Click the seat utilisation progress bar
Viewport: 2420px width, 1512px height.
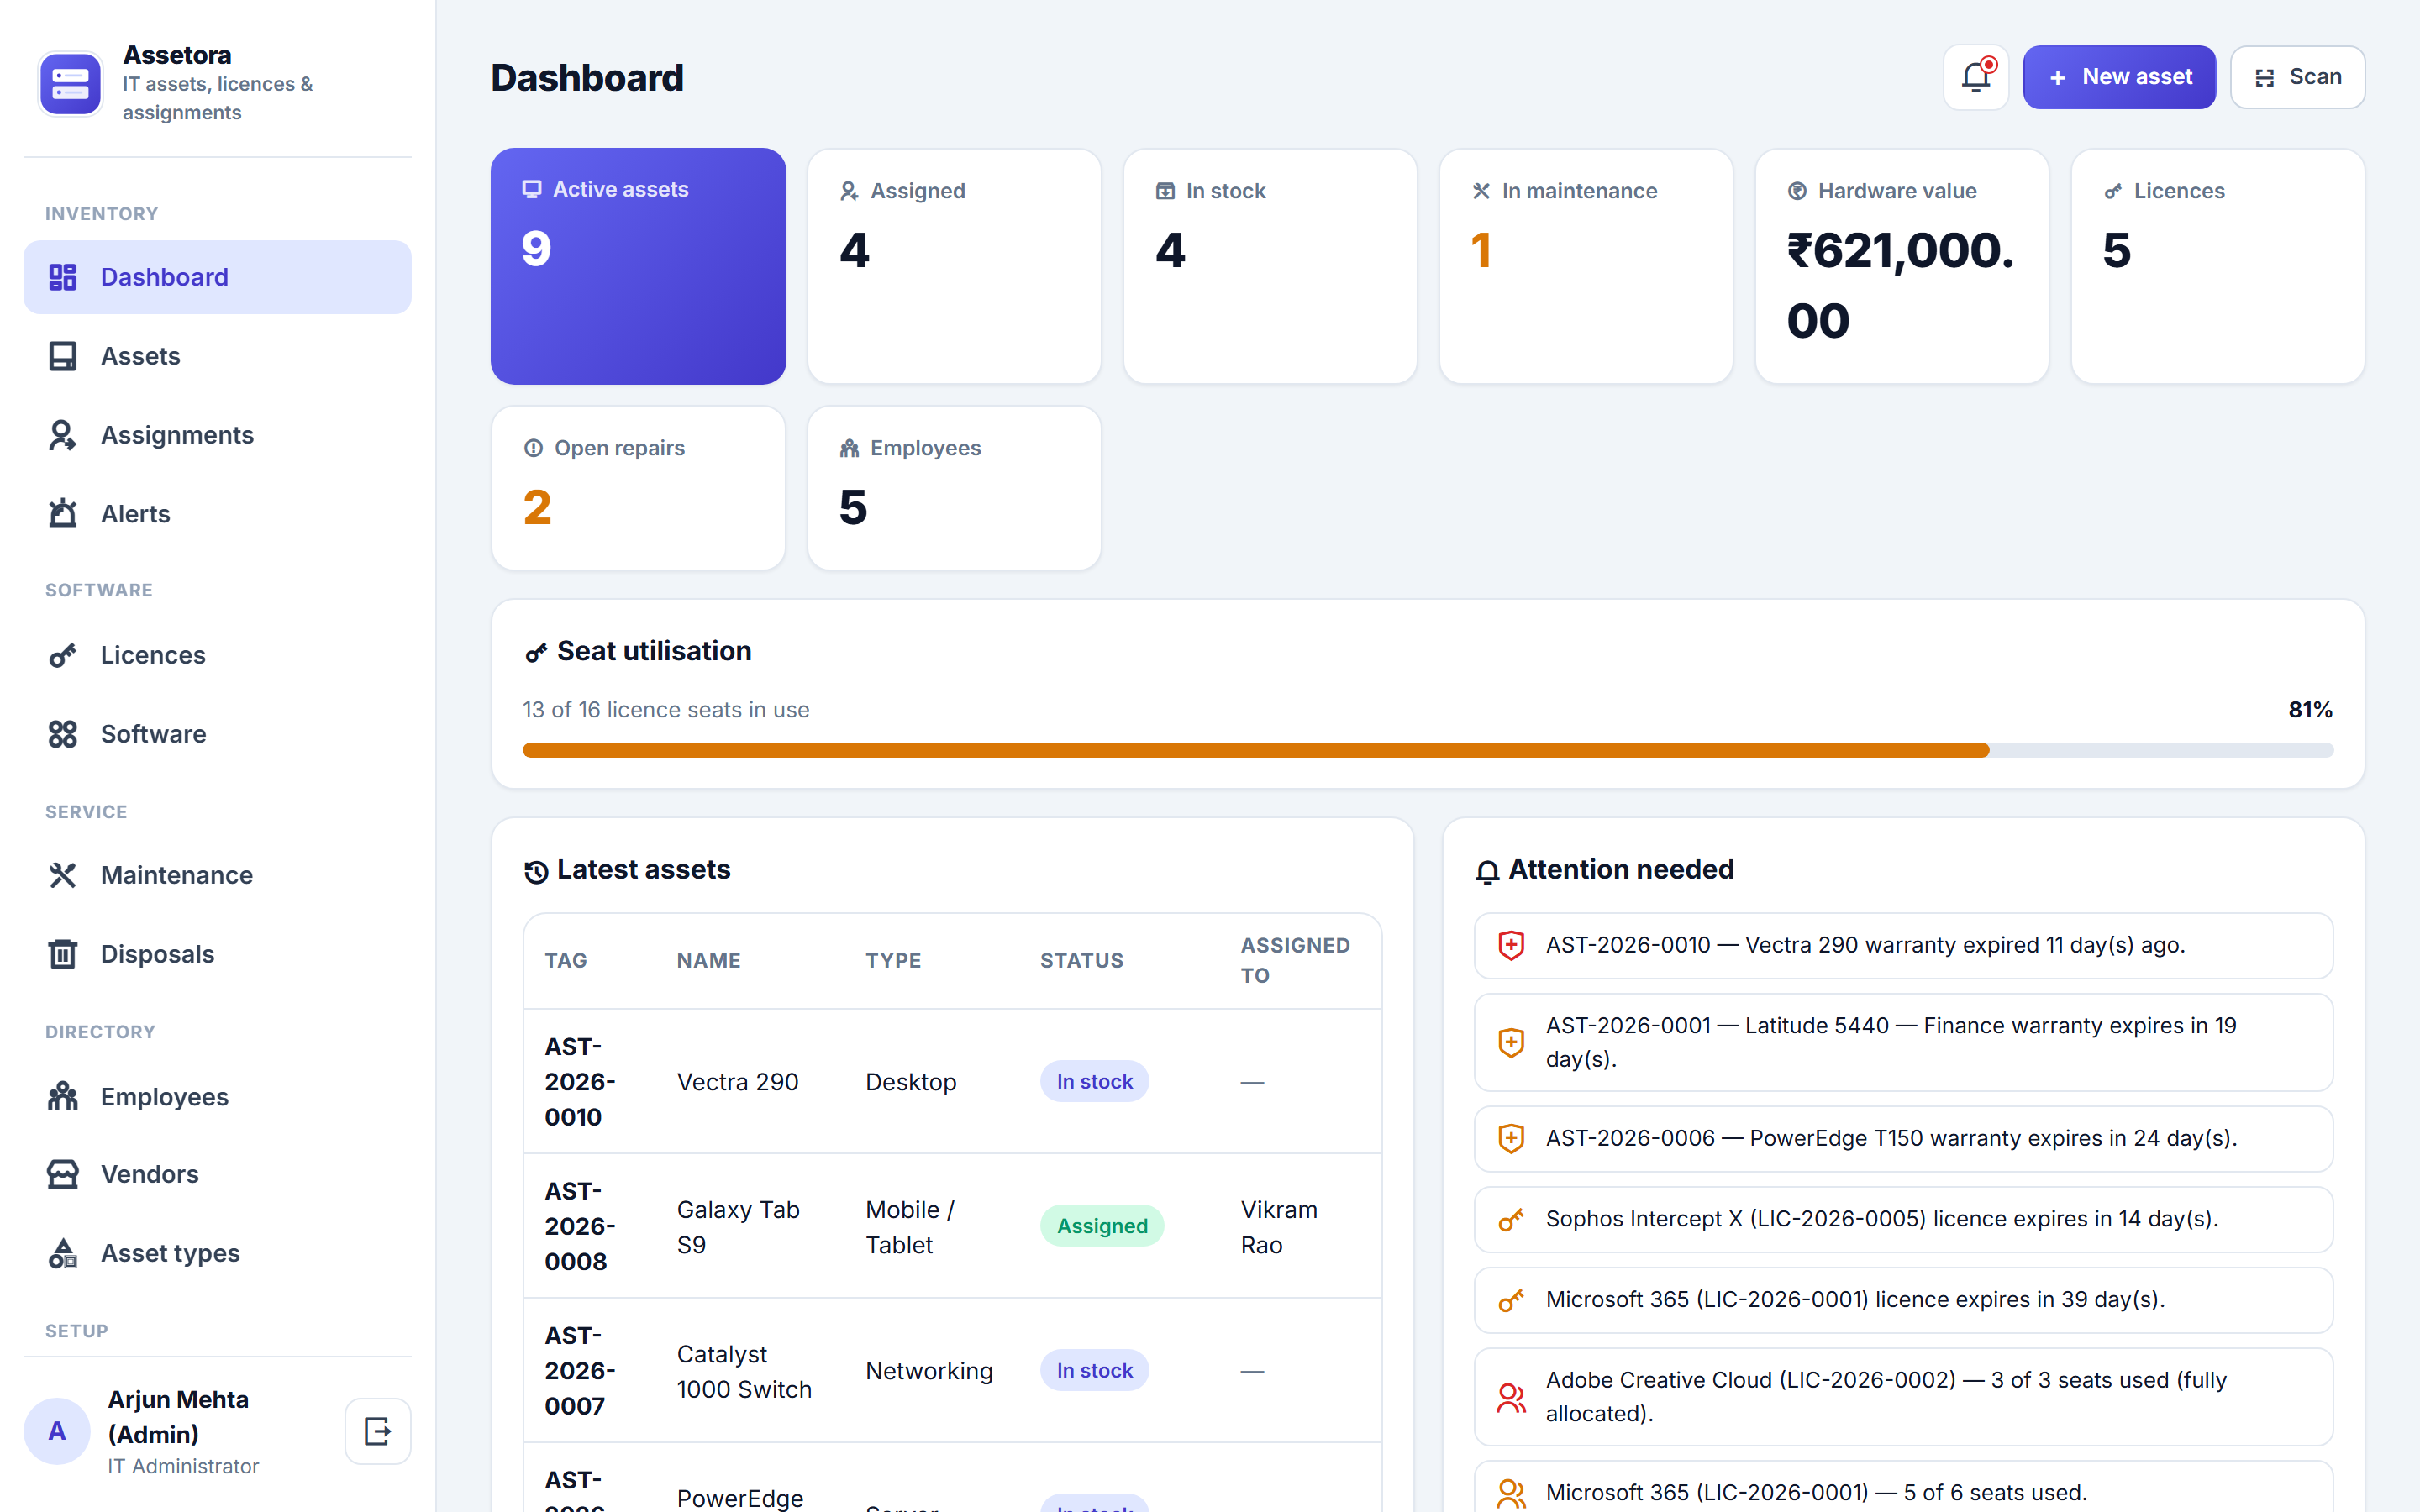(1428, 750)
